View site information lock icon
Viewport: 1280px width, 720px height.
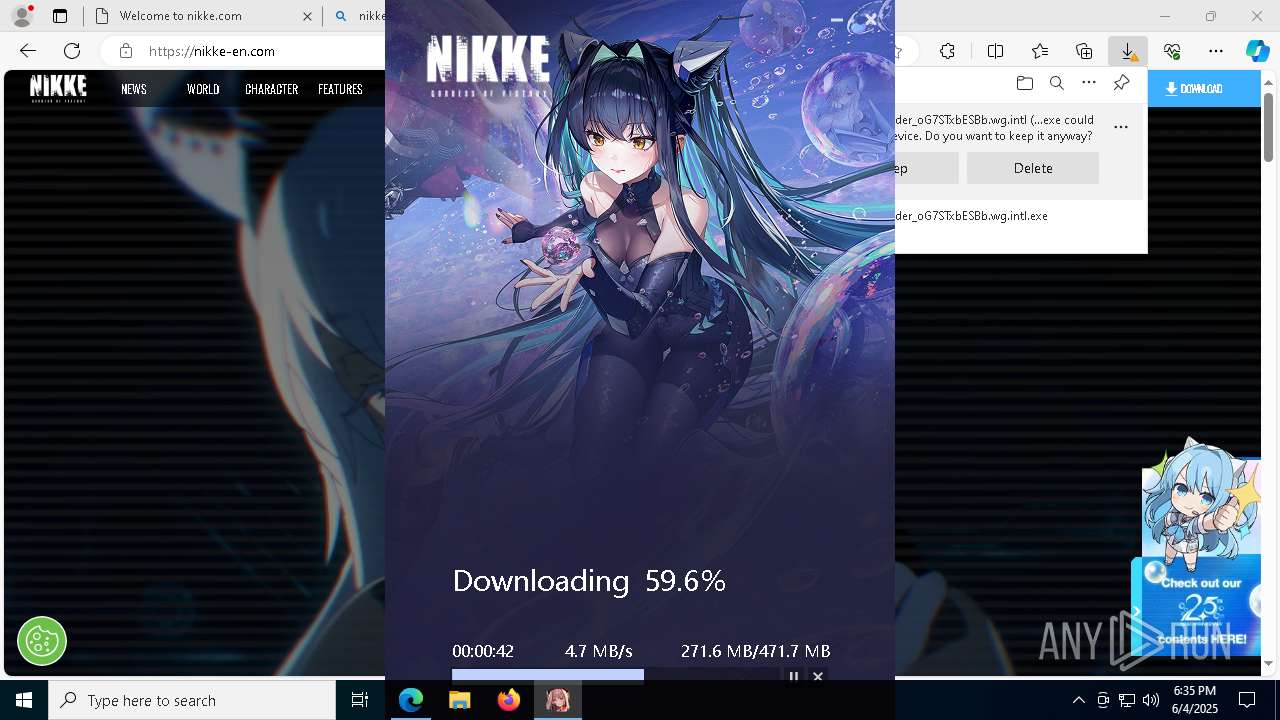[125, 51]
